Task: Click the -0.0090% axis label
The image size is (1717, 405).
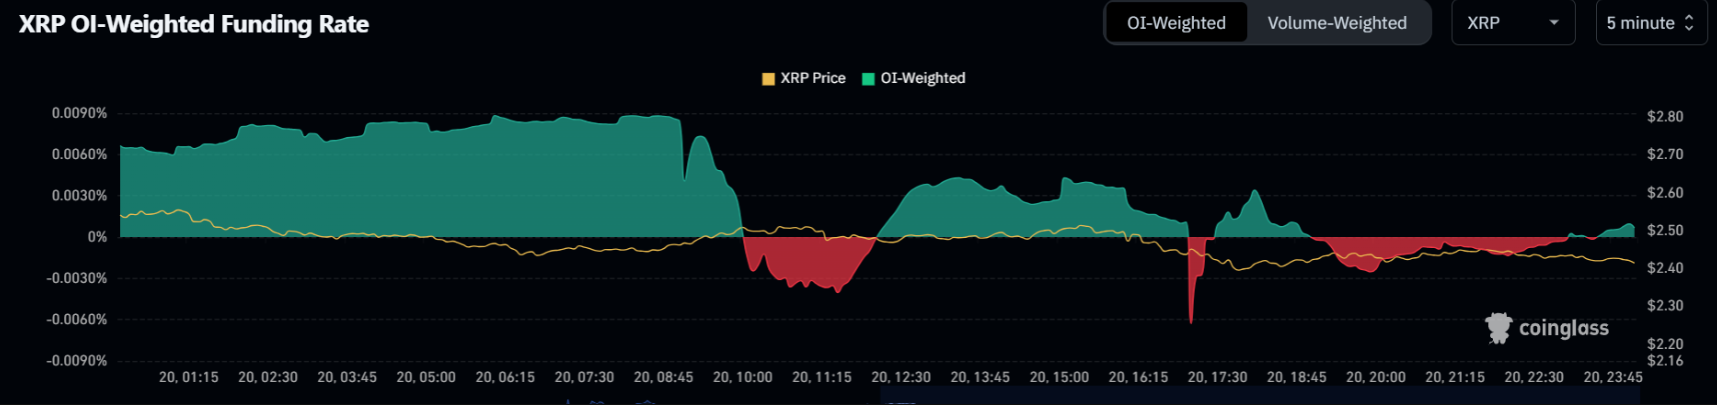Action: click(x=76, y=360)
